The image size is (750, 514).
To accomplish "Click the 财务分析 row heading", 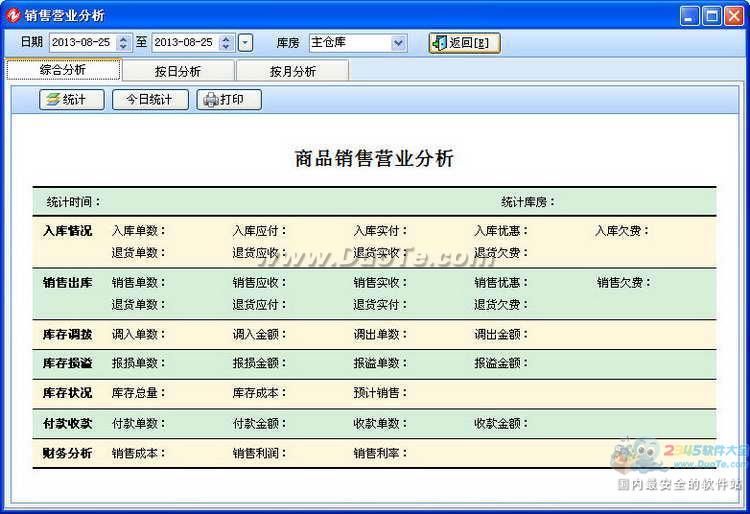I will 67,453.
